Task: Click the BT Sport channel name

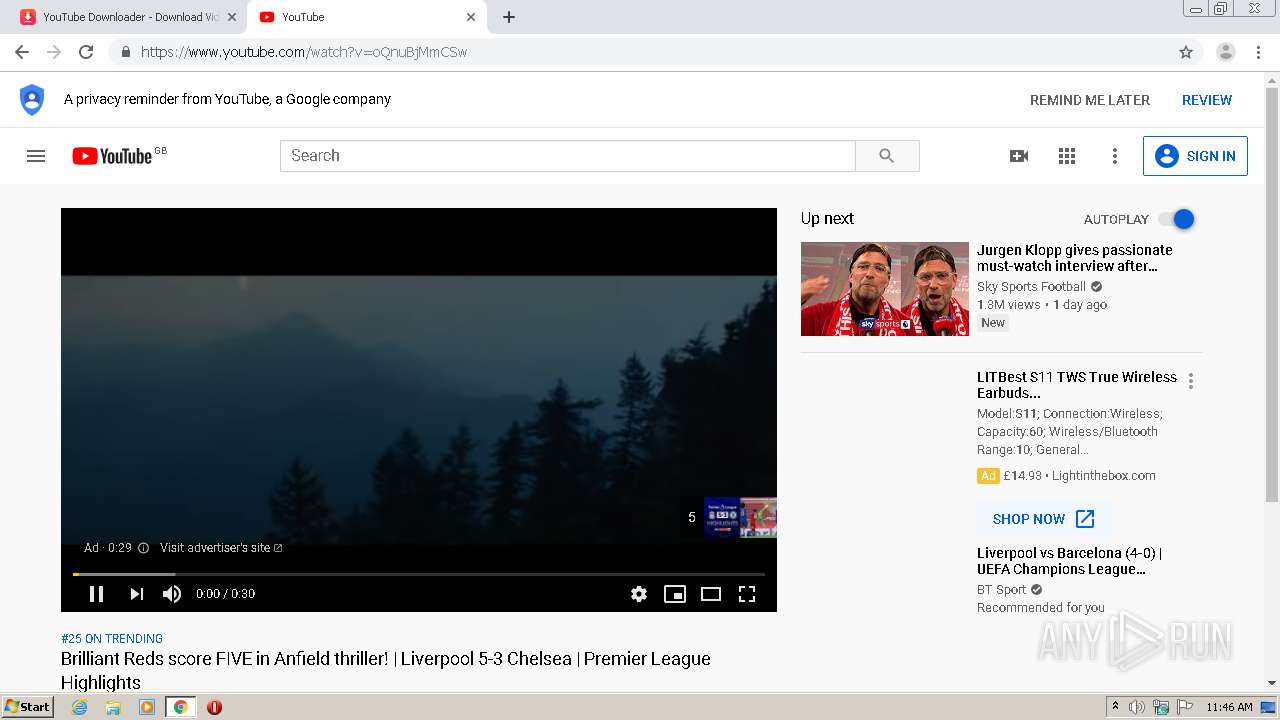Action: coord(1001,589)
